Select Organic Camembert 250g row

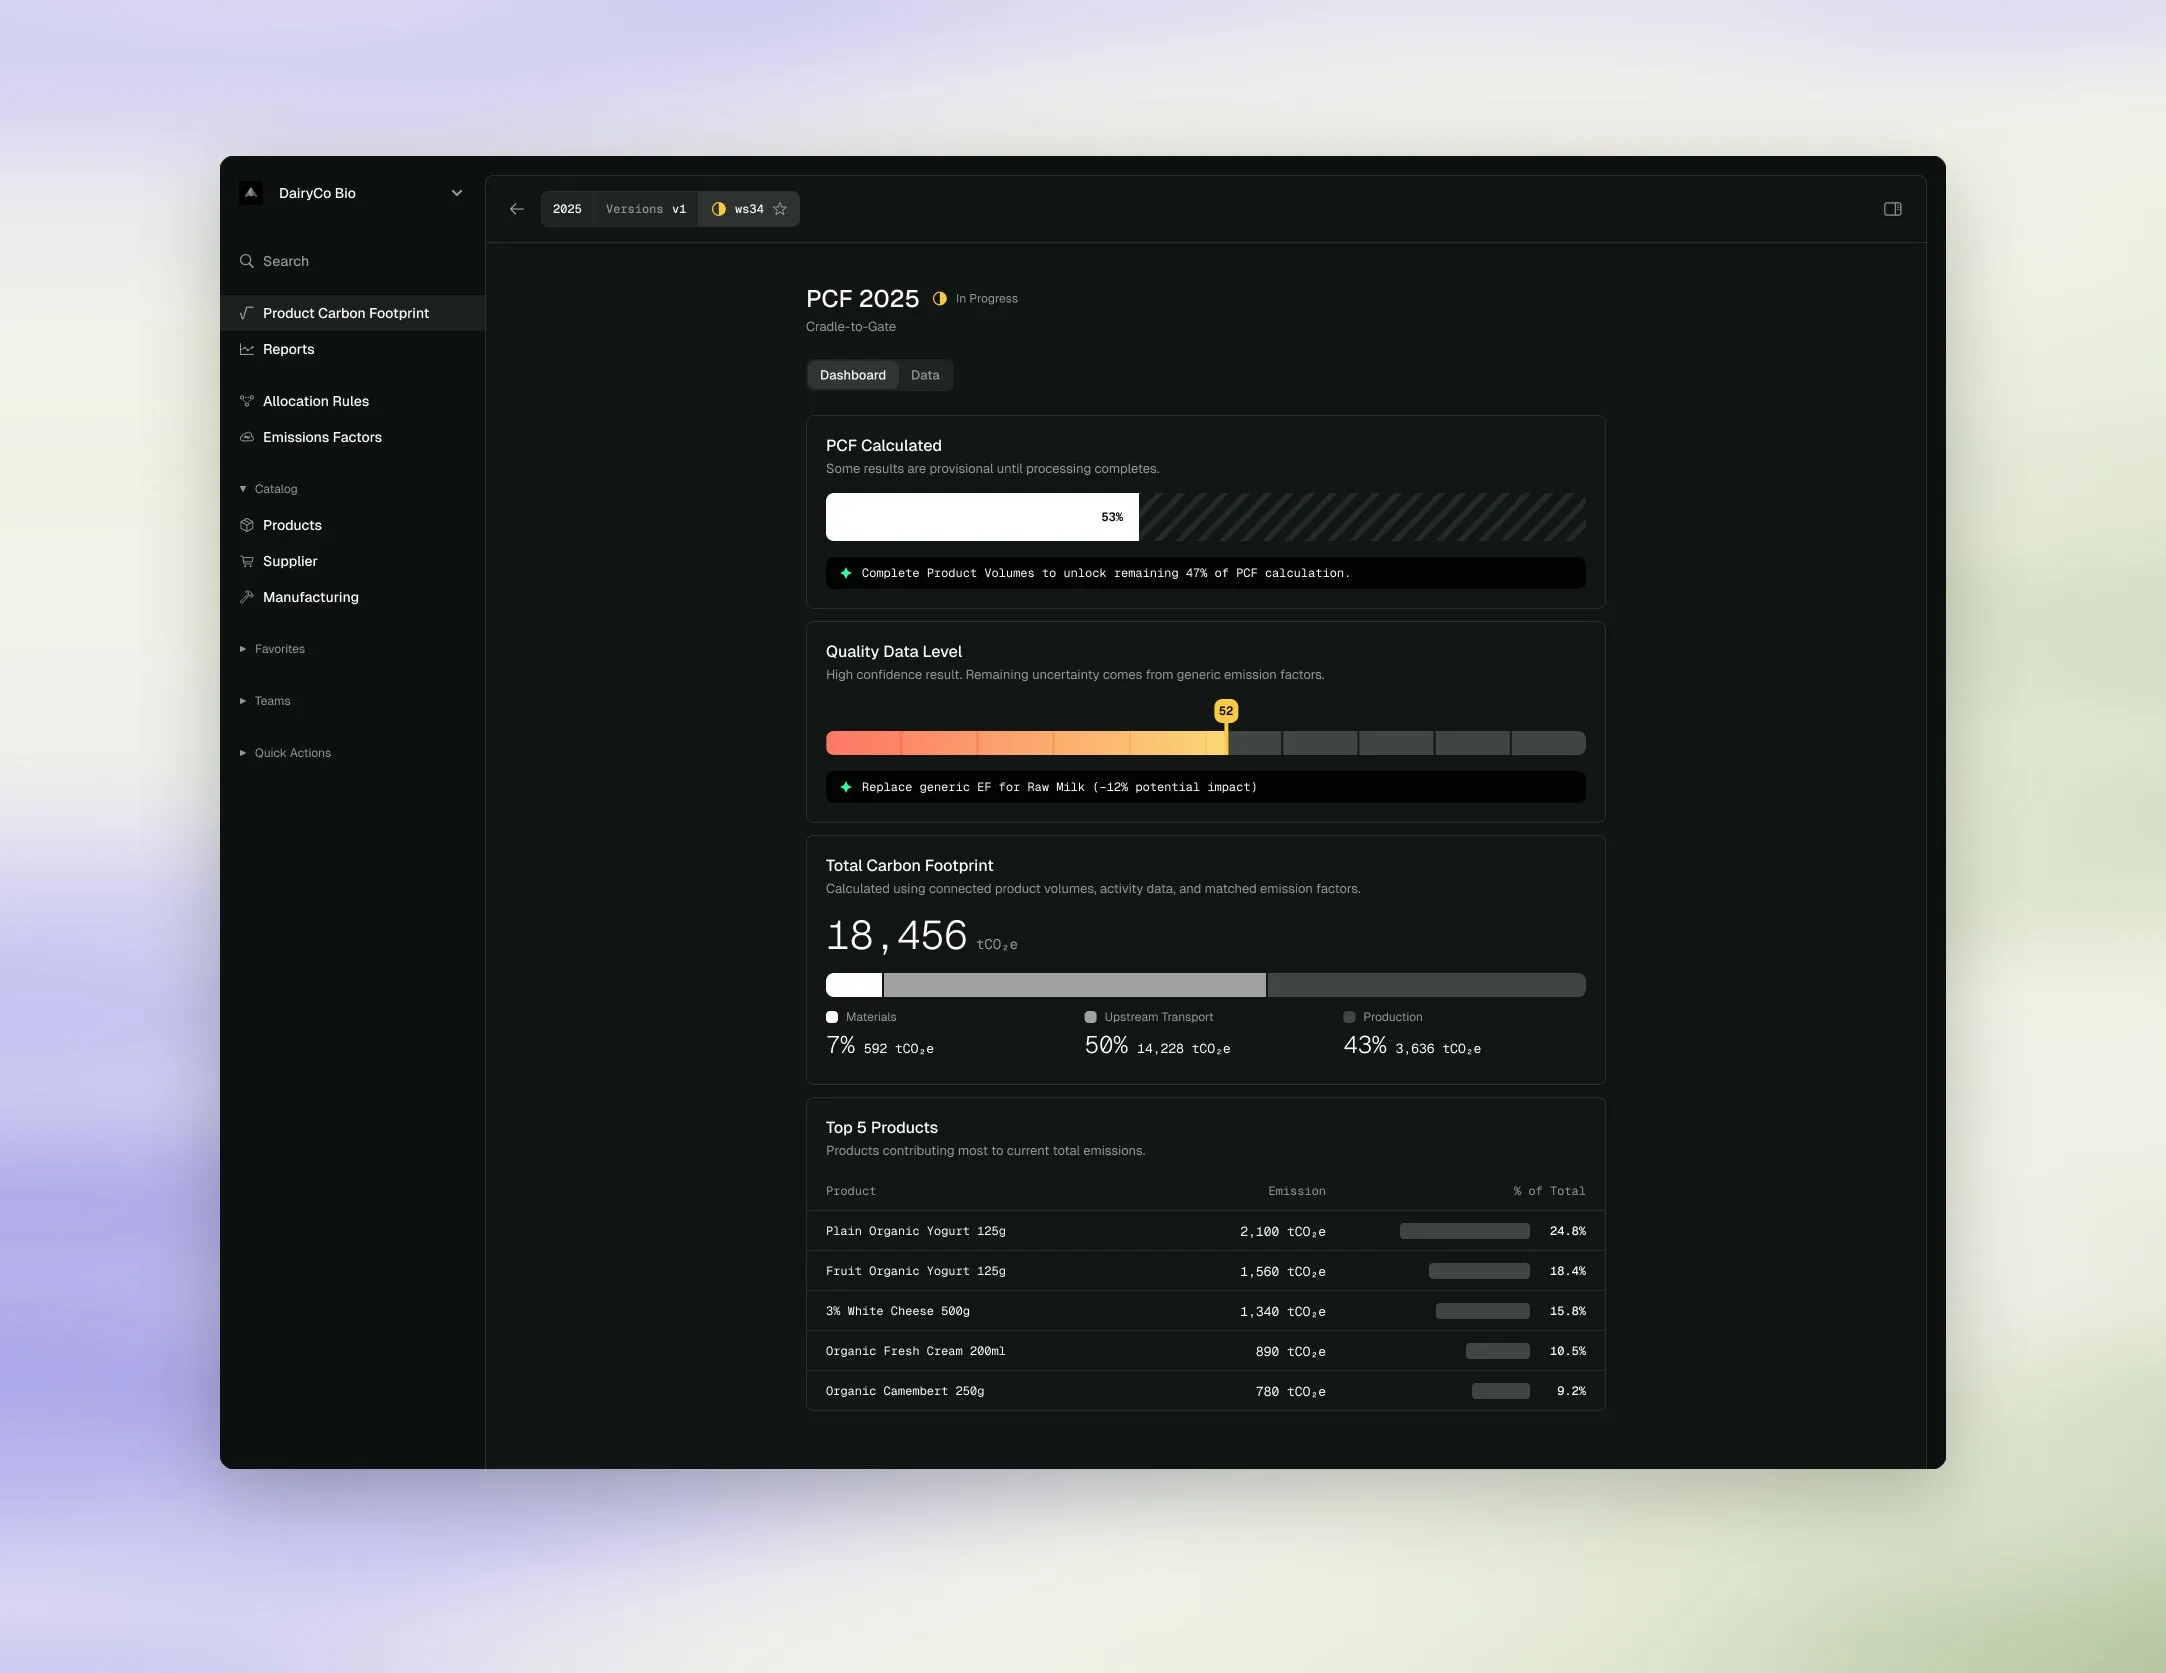tap(1206, 1391)
